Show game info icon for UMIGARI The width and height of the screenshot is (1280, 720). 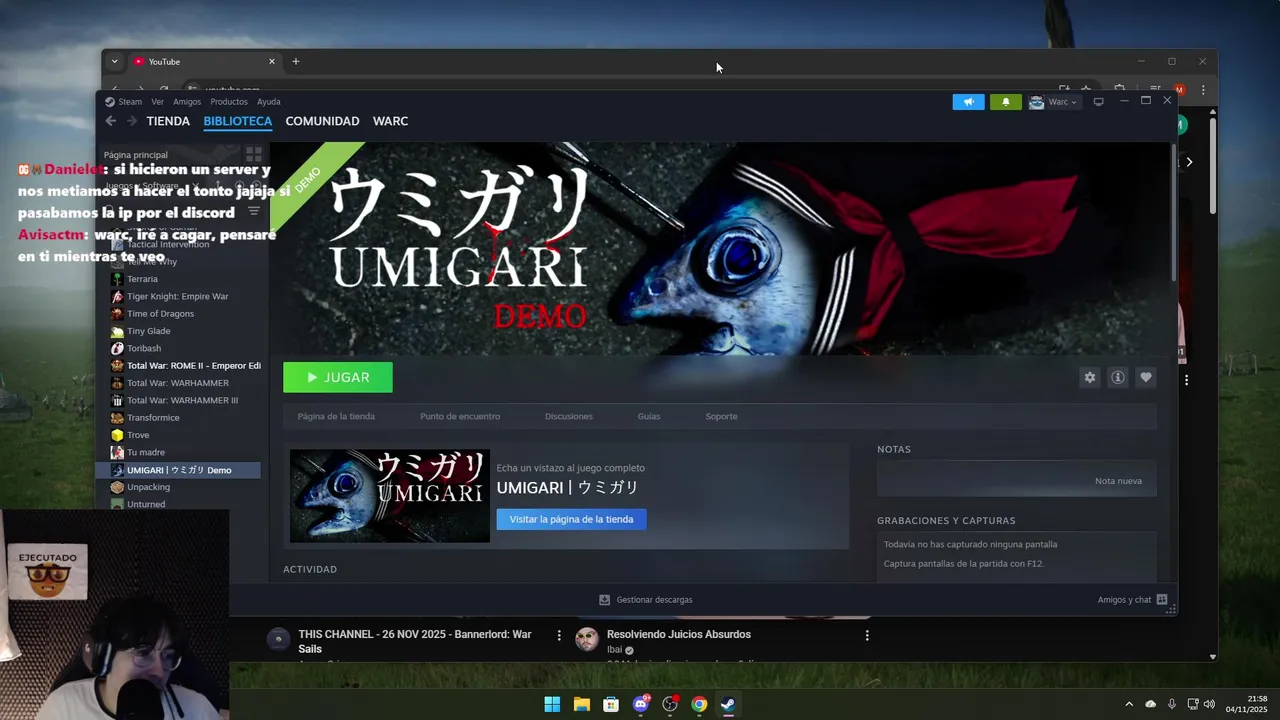[1118, 377]
